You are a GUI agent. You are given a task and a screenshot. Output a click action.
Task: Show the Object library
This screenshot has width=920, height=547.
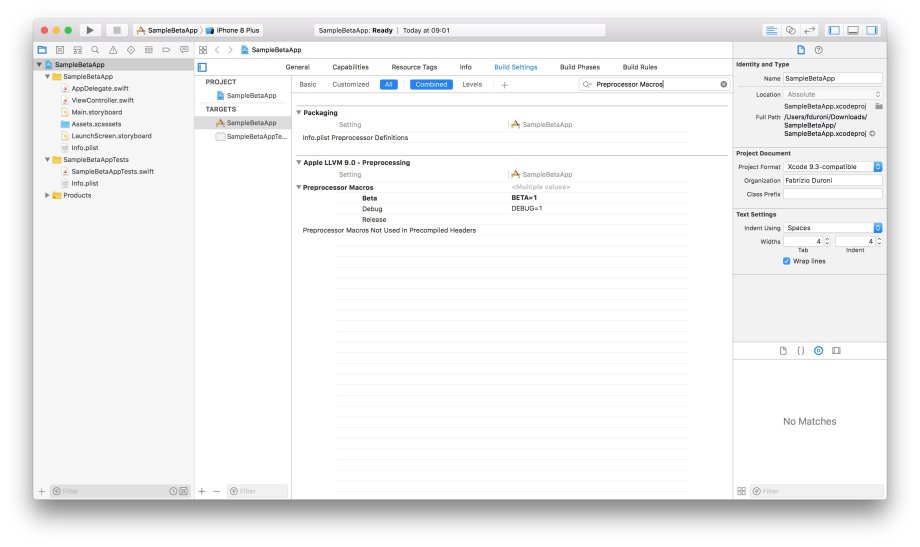818,350
